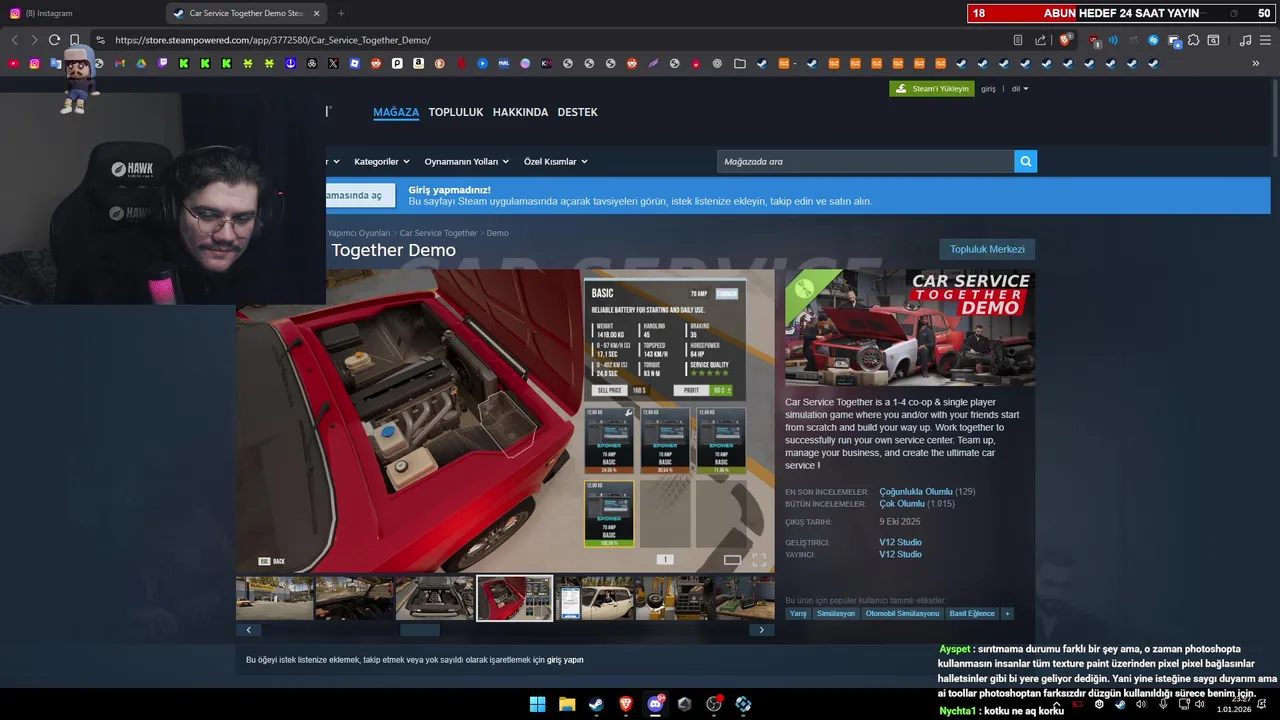Select the first garage exterior thumbnail
Viewport: 1280px width, 720px height.
tap(274, 598)
